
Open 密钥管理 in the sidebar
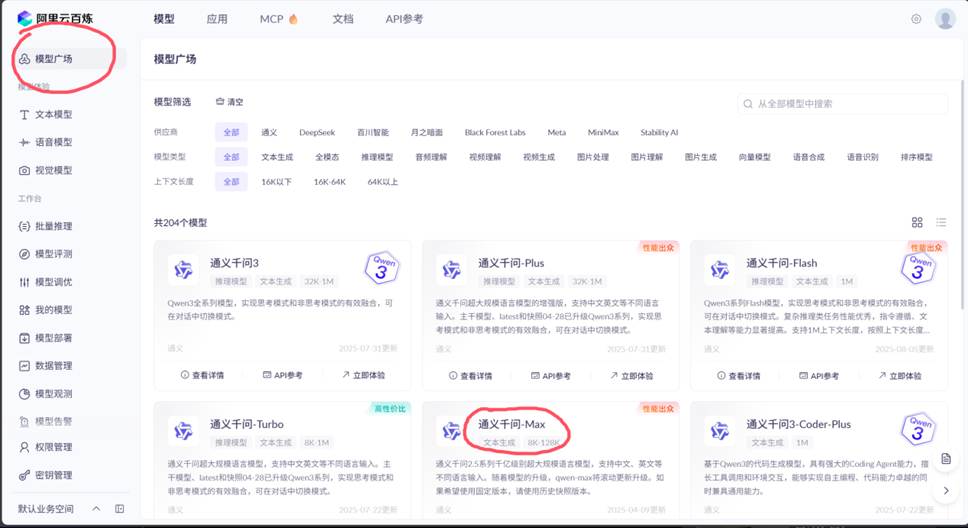click(53, 475)
